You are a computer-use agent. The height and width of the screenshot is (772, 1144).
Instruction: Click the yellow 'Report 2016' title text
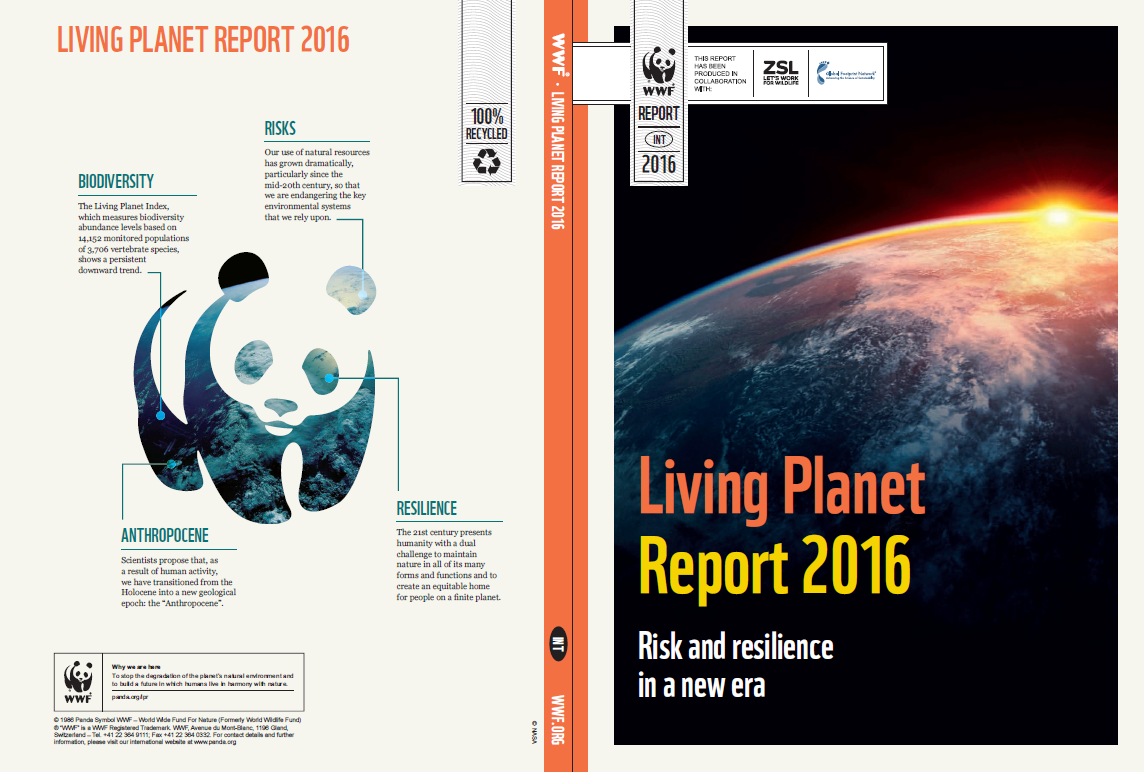[774, 565]
